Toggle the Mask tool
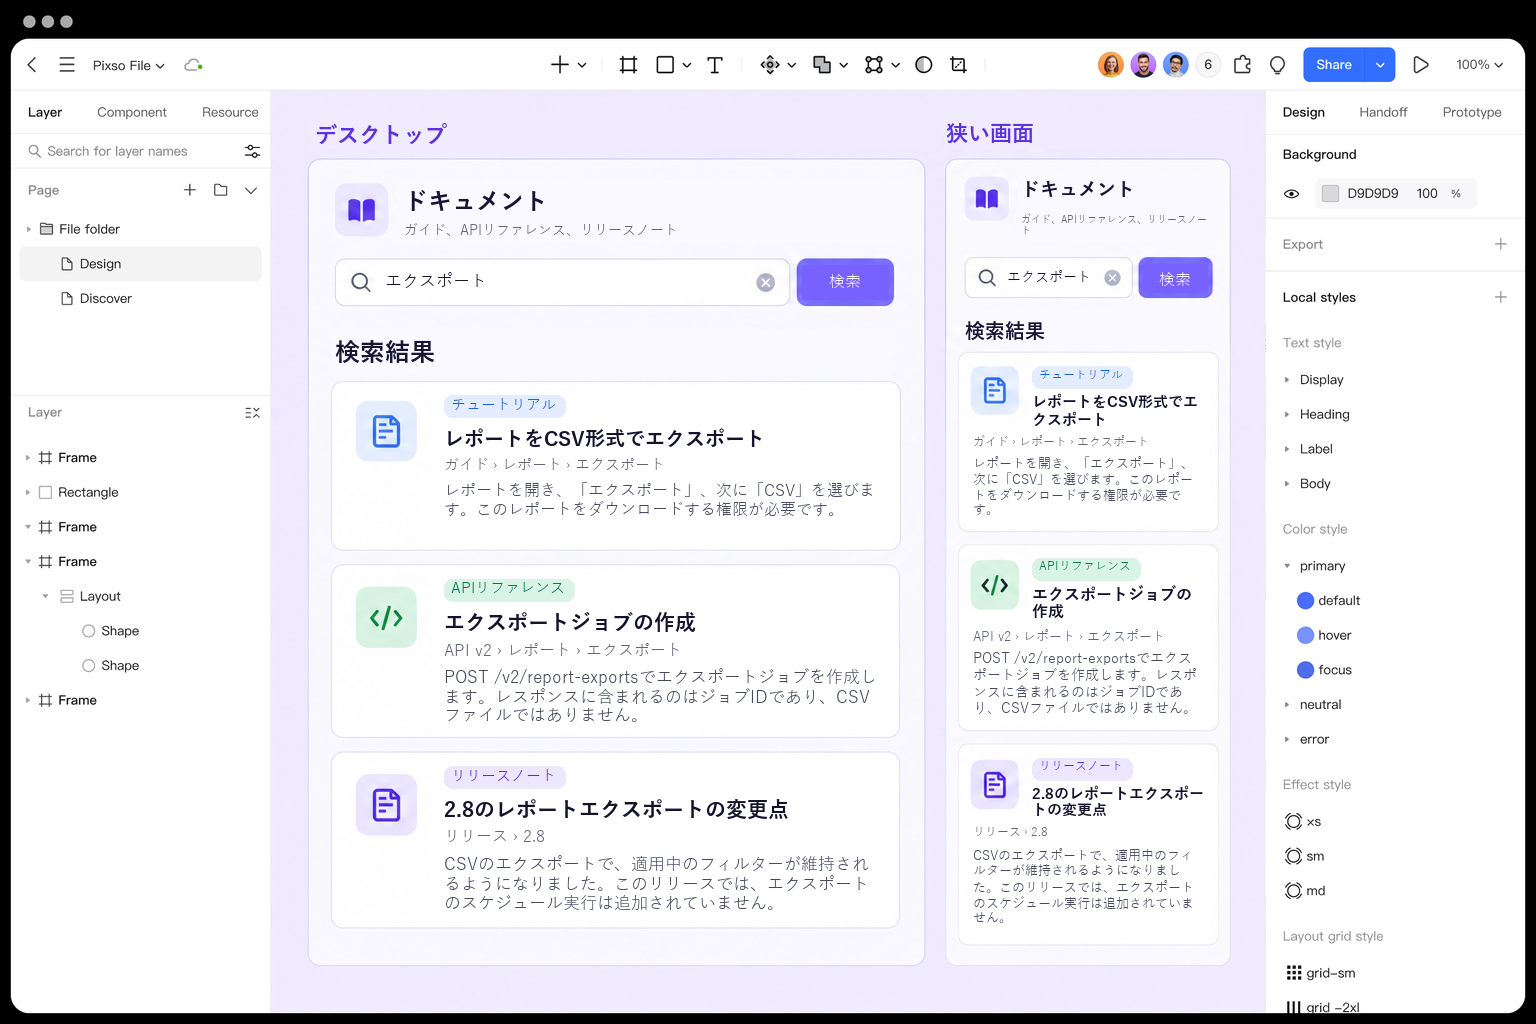1536x1024 pixels. point(924,65)
